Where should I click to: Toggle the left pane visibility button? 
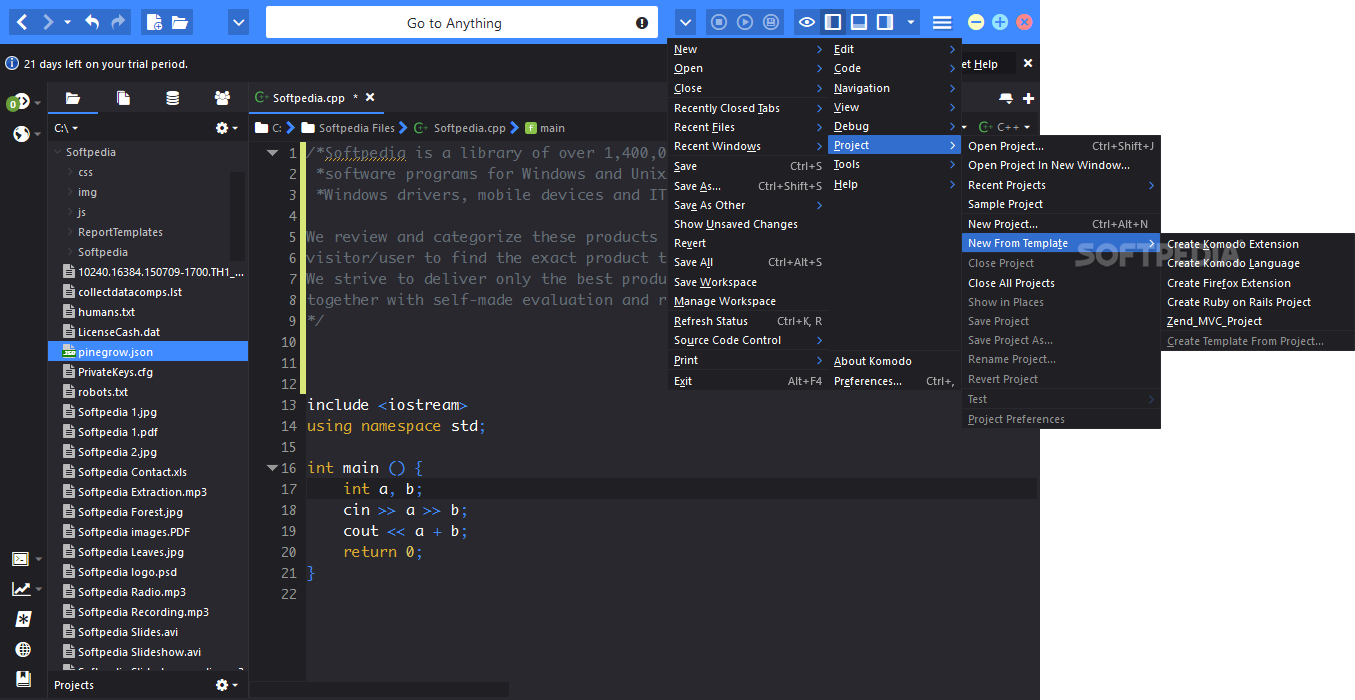(832, 22)
